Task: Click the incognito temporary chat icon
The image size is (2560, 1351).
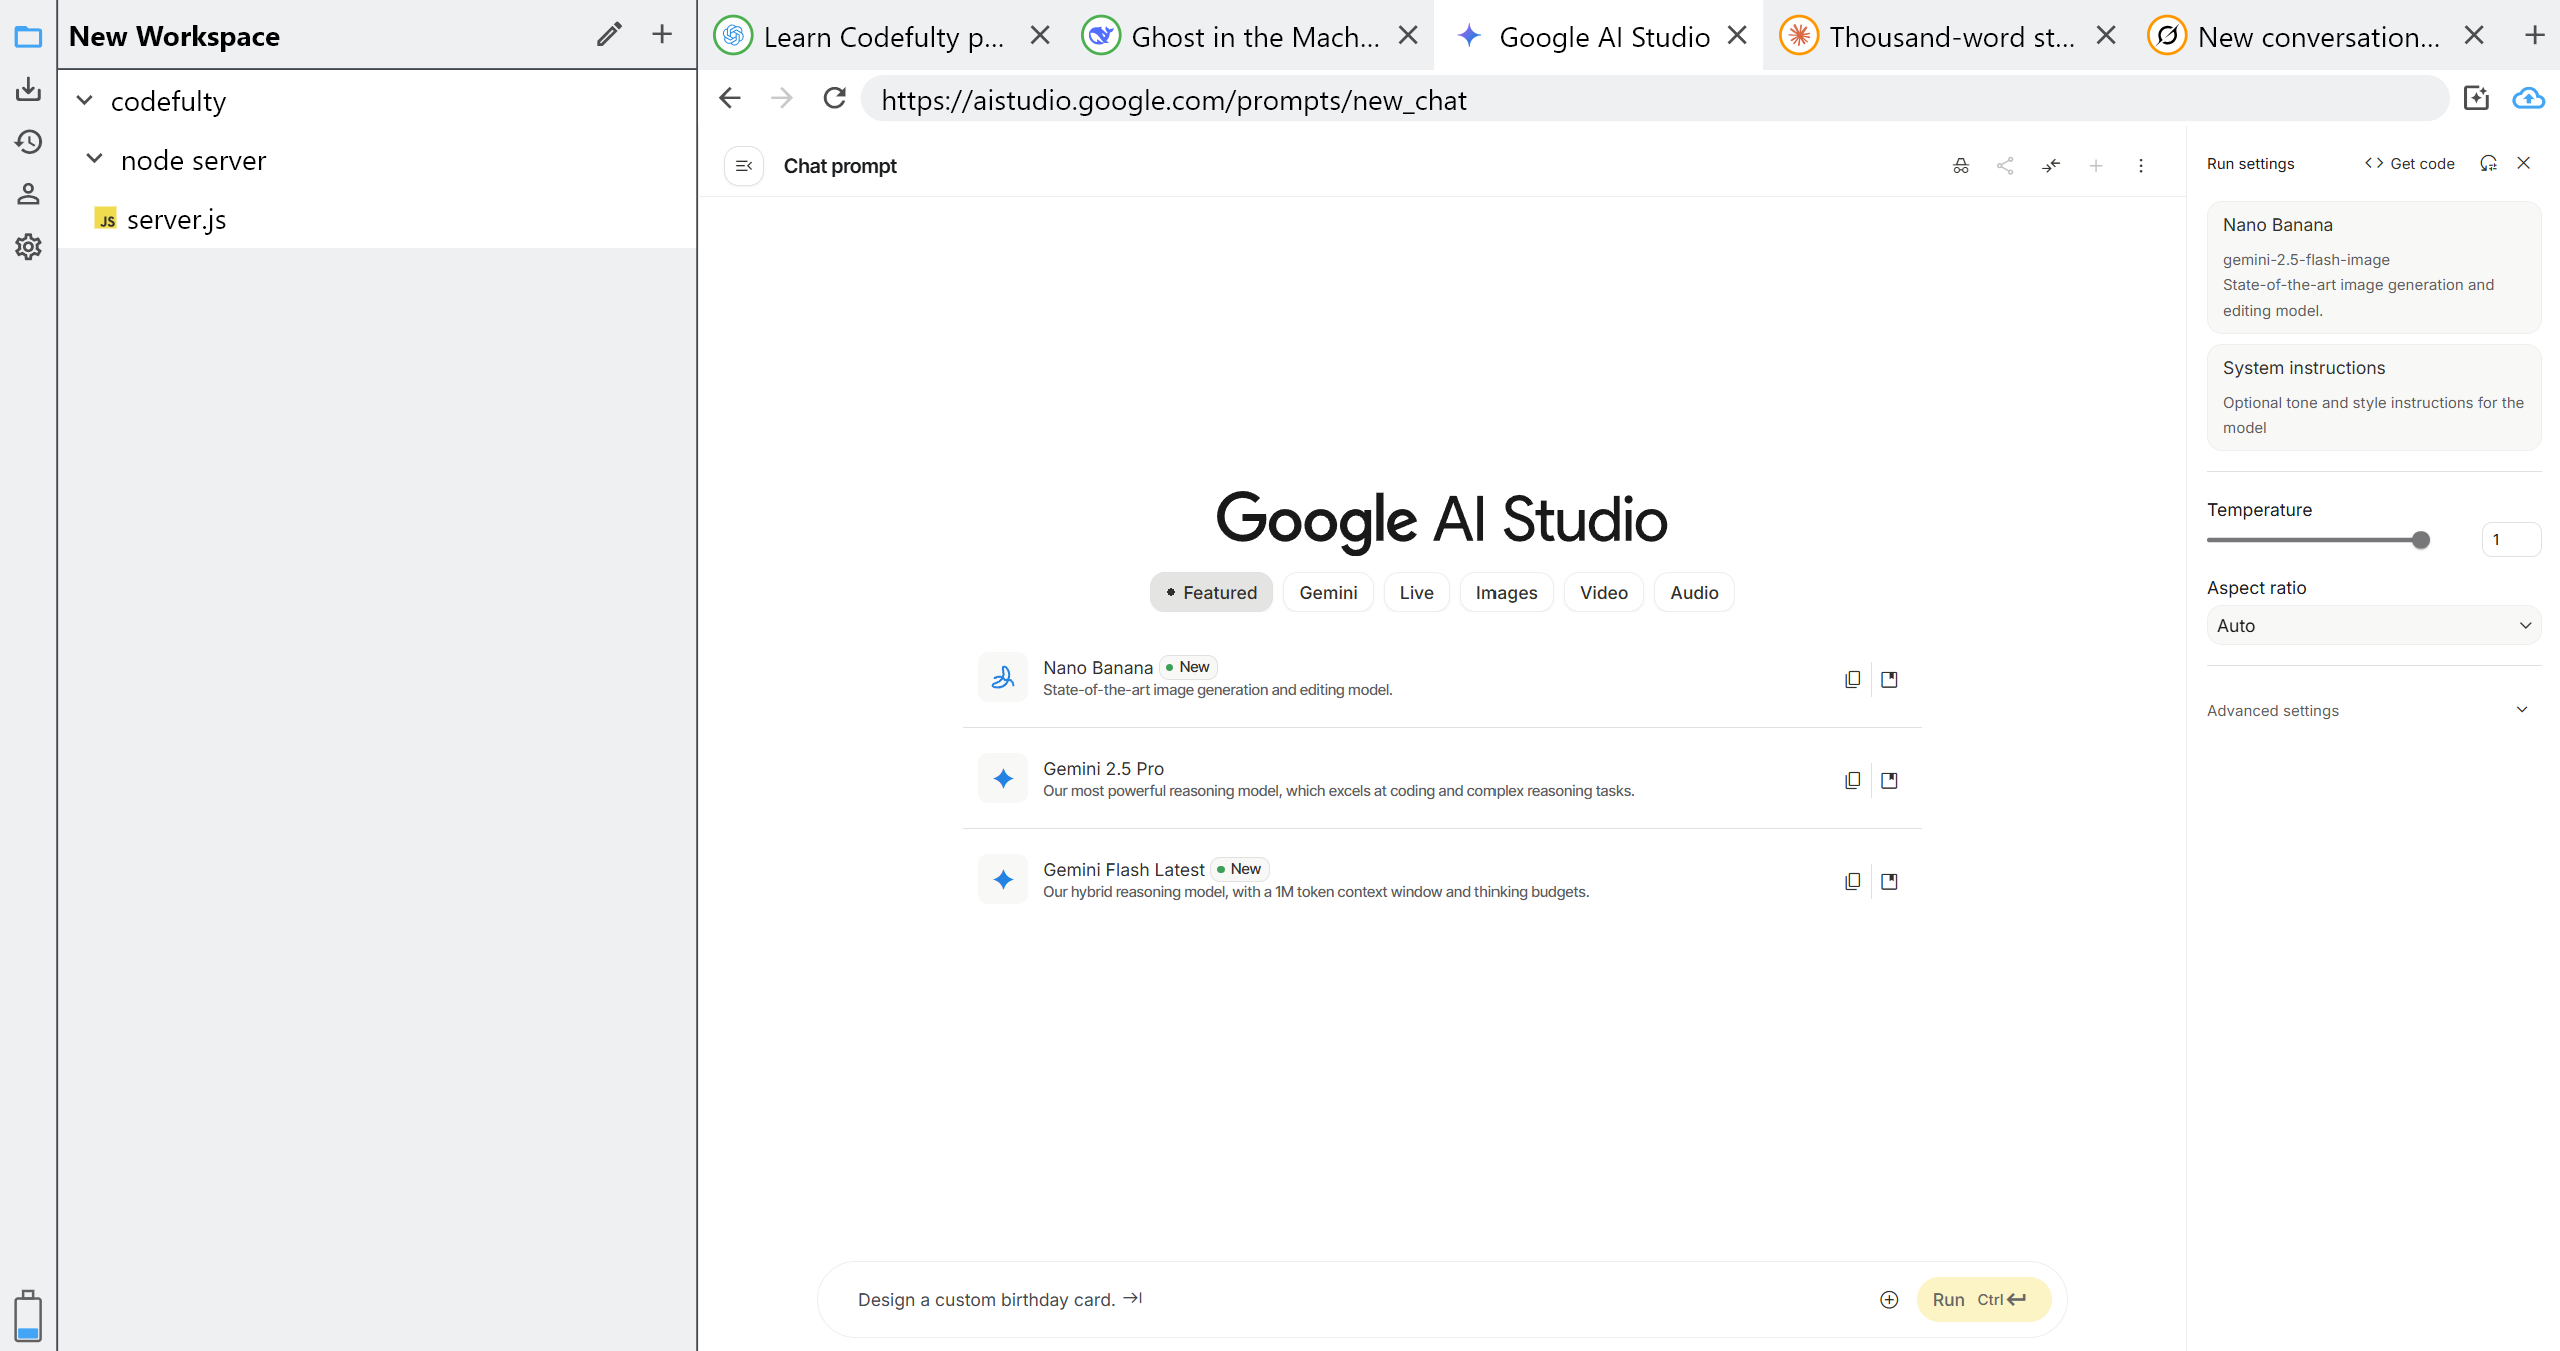Action: [x=1960, y=166]
